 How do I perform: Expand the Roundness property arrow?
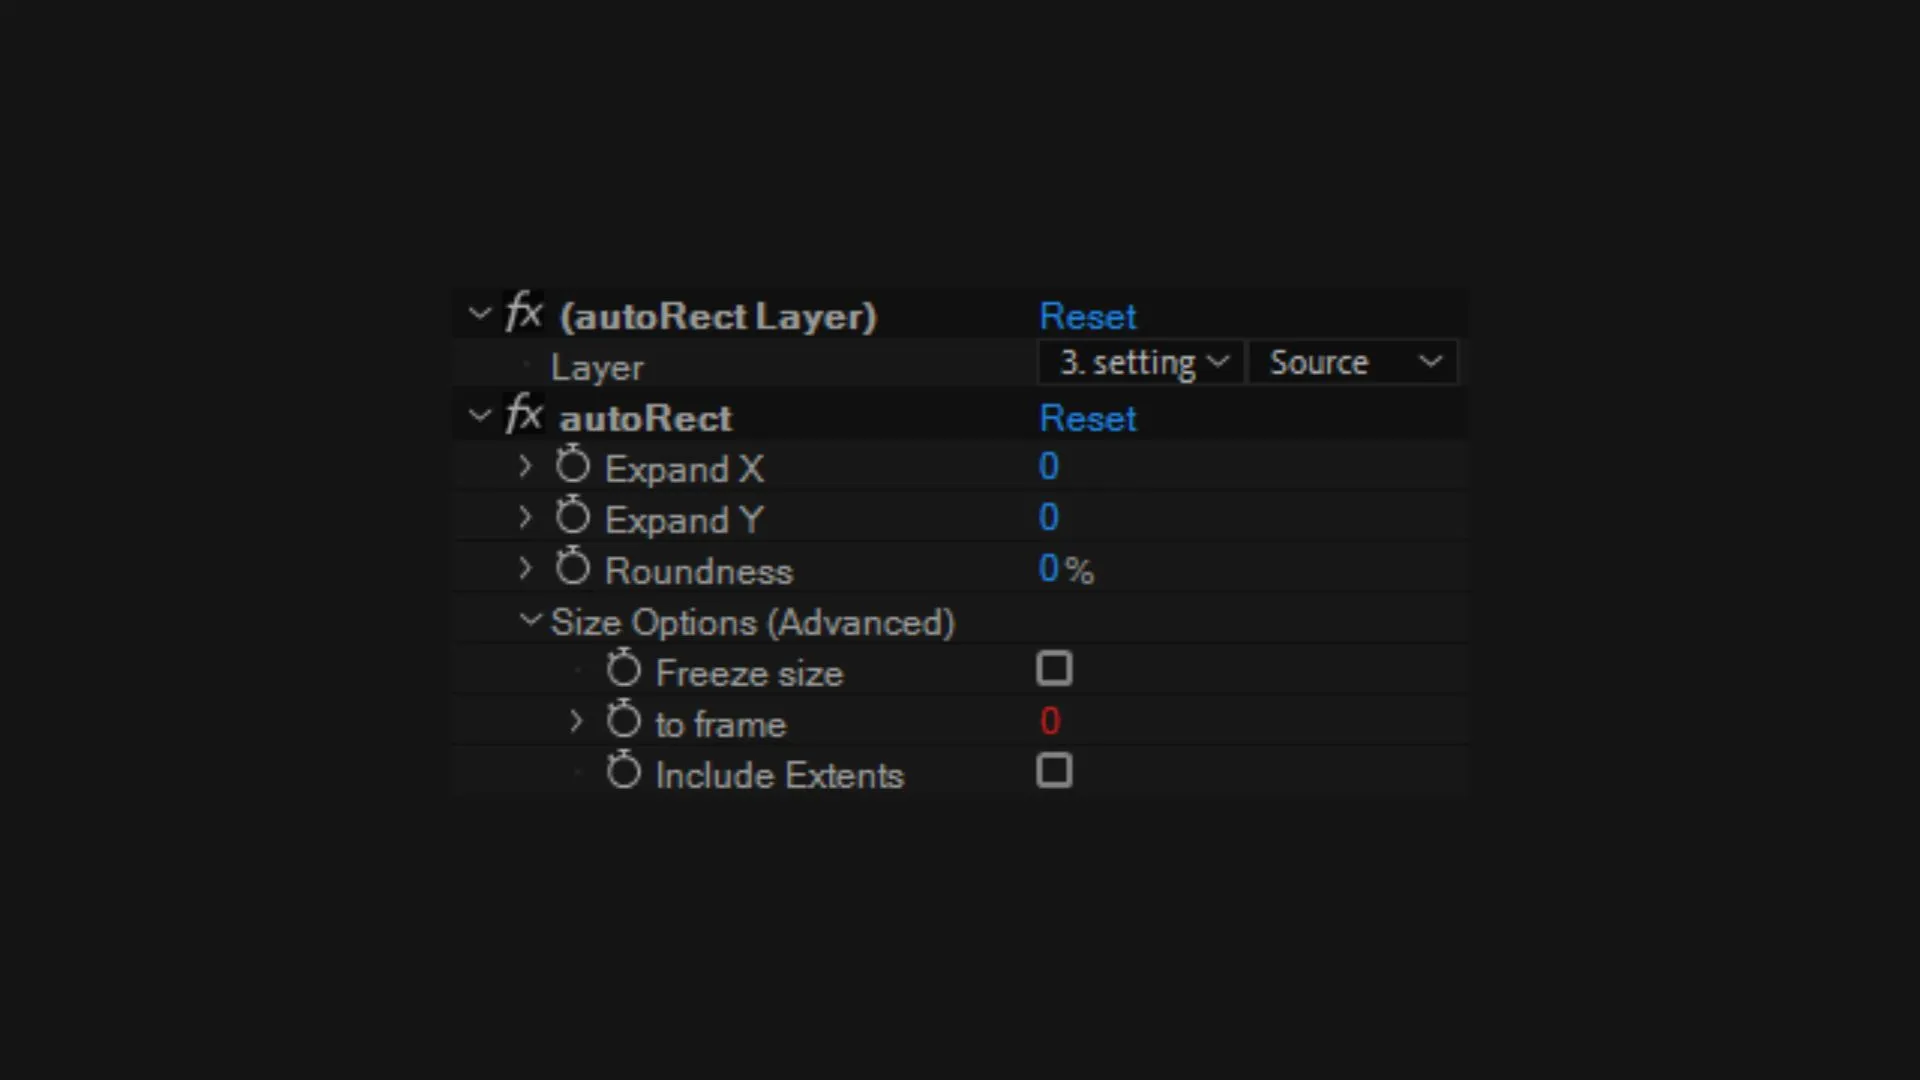tap(525, 569)
